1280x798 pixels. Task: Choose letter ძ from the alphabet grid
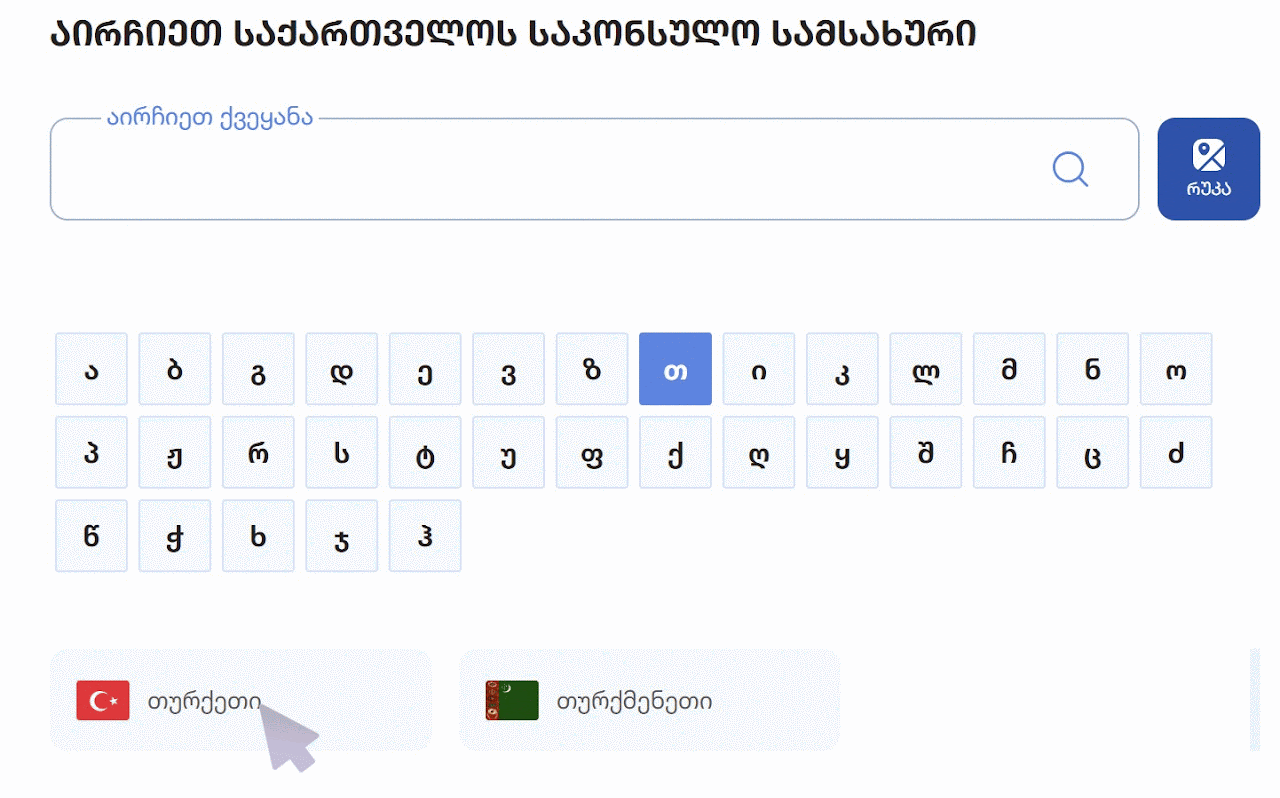point(1176,452)
